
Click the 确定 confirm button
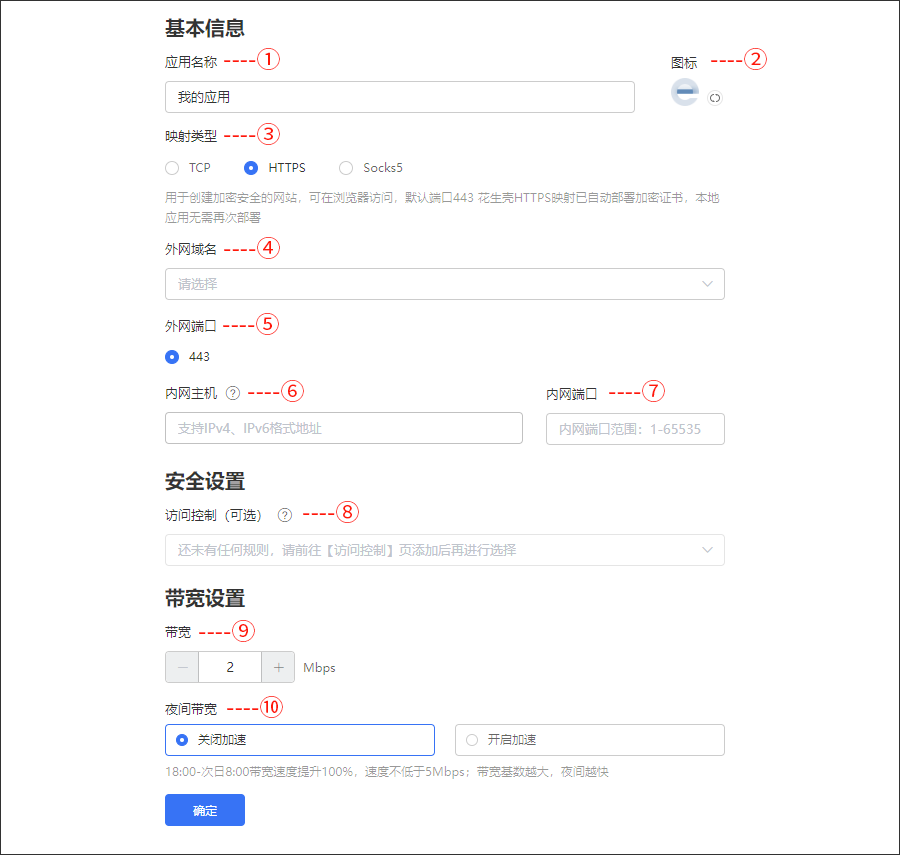tap(204, 810)
